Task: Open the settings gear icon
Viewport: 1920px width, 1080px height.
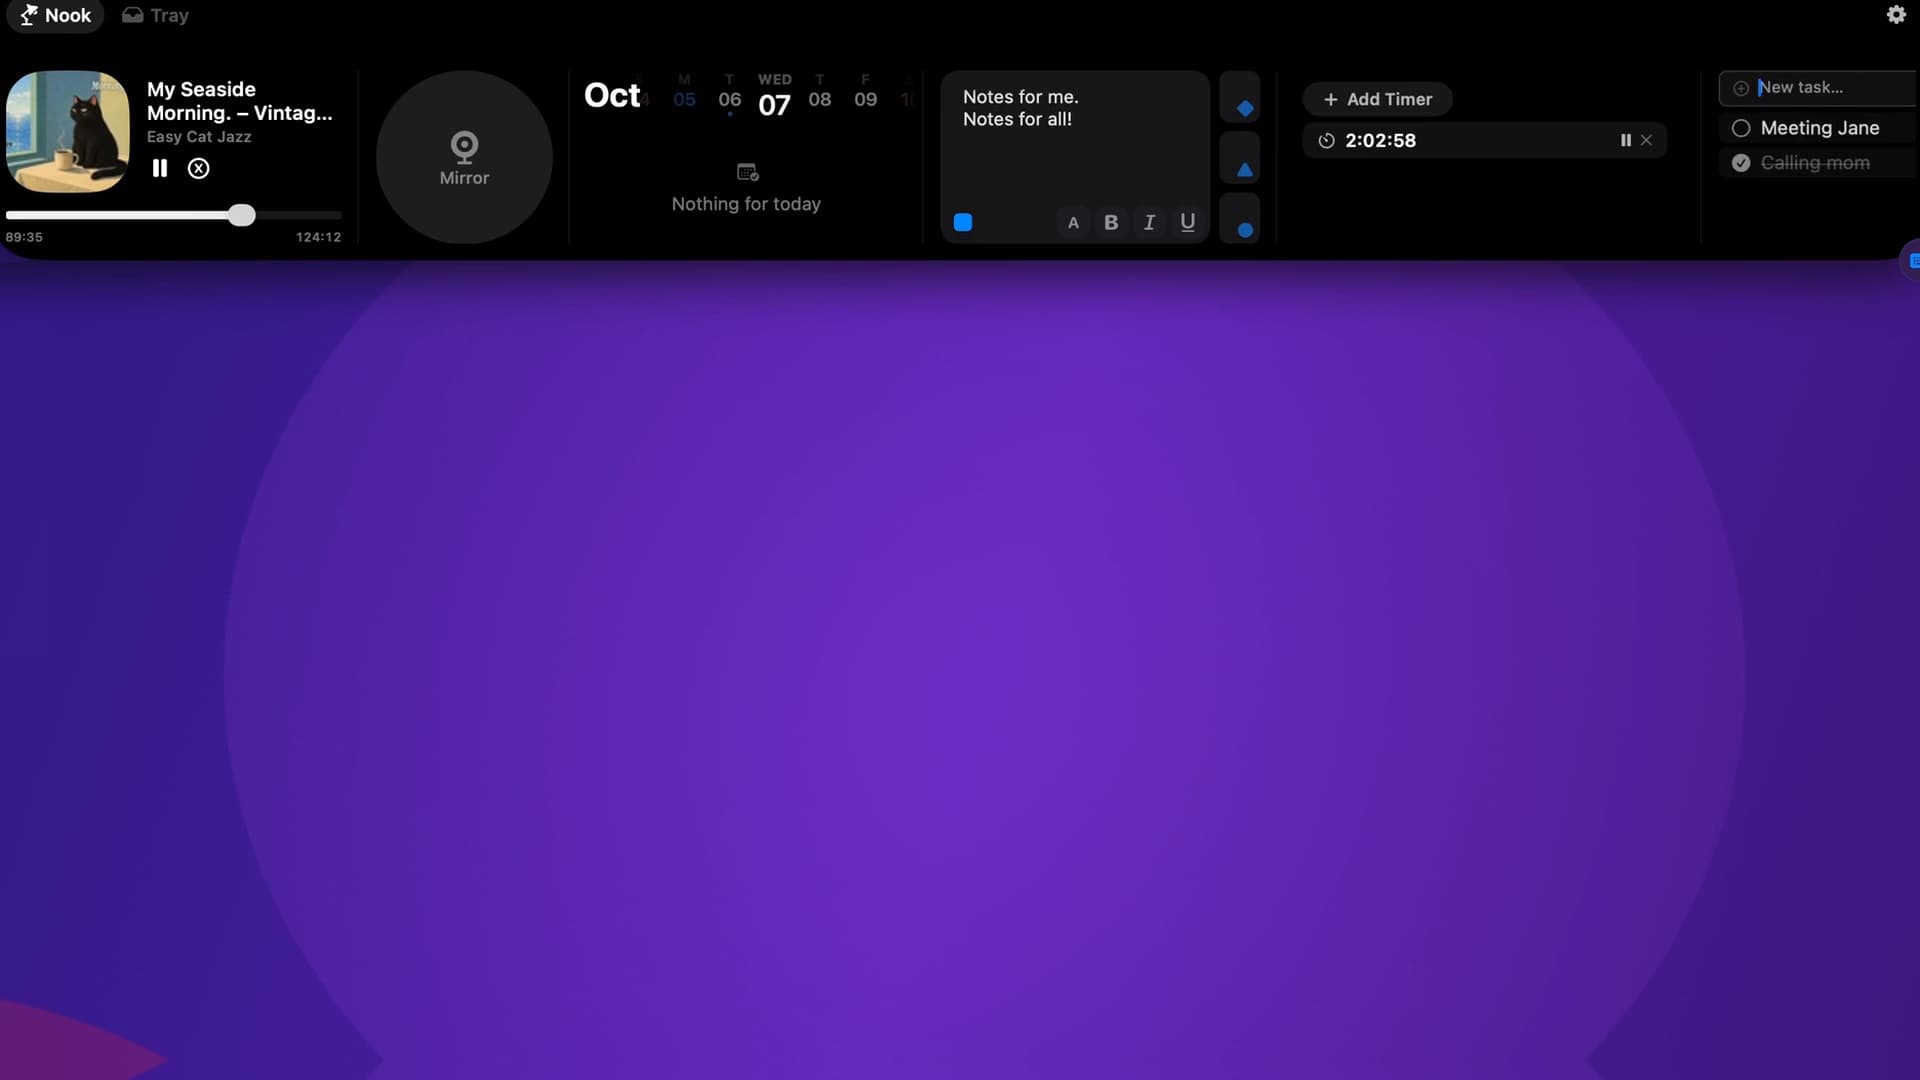Action: coord(1896,15)
